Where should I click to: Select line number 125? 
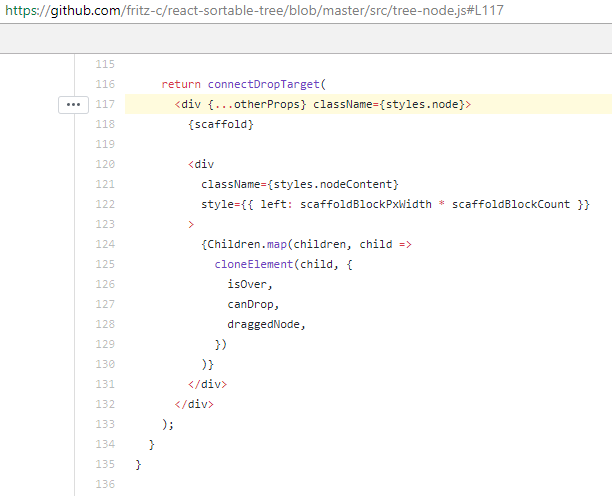tap(104, 264)
